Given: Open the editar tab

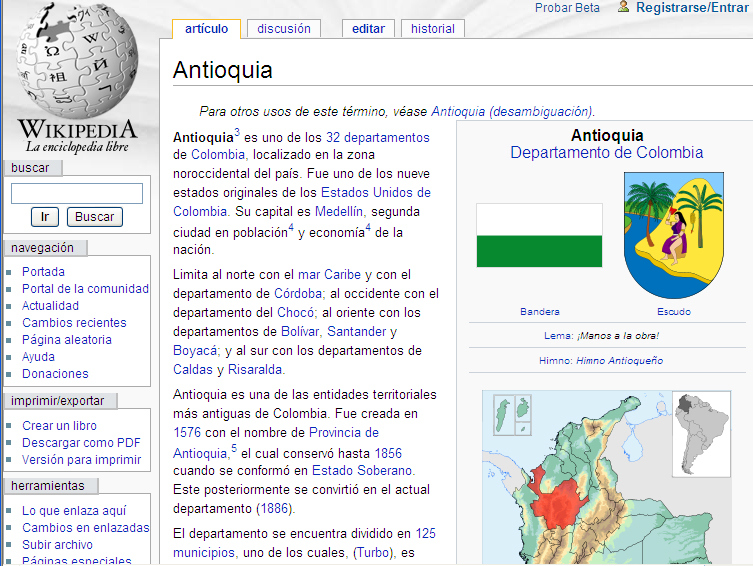Looking at the screenshot, I should (368, 29).
